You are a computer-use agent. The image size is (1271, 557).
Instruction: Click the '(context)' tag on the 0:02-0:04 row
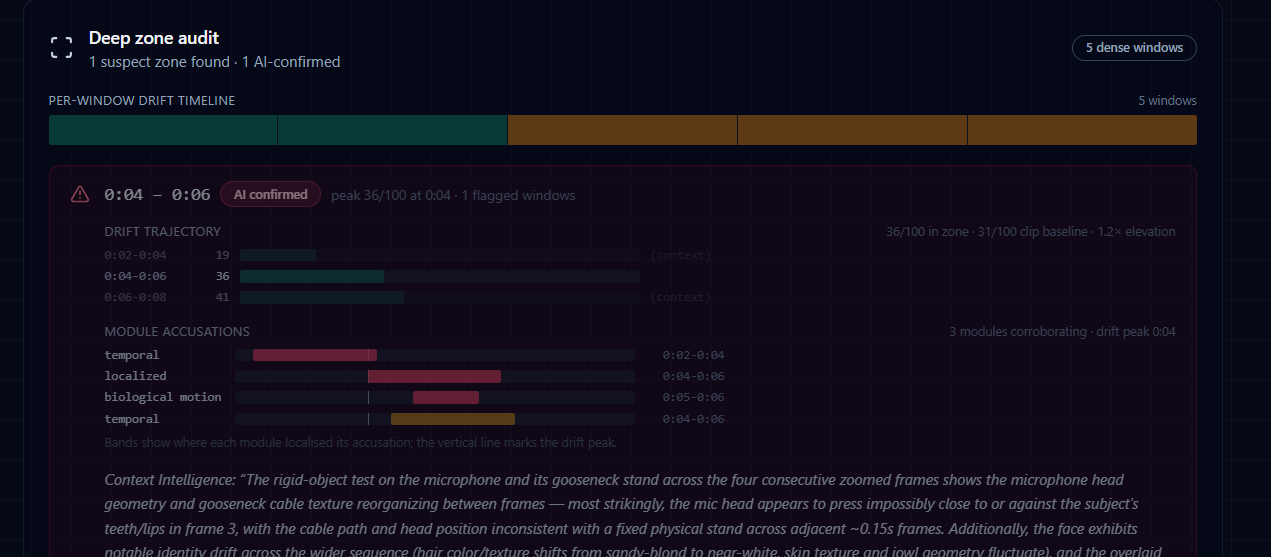click(x=680, y=255)
